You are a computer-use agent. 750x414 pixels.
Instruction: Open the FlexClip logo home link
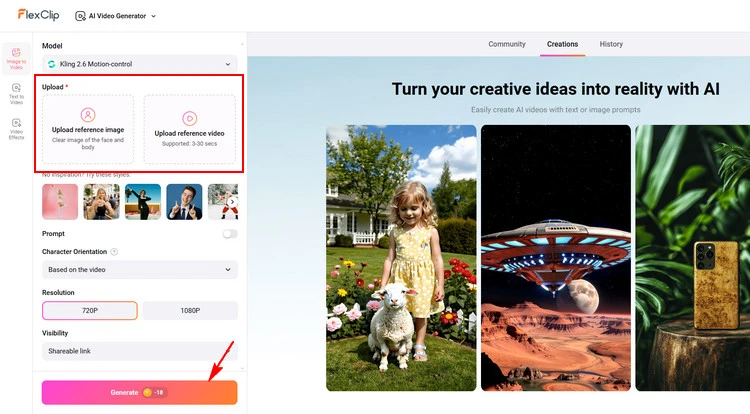(x=38, y=15)
